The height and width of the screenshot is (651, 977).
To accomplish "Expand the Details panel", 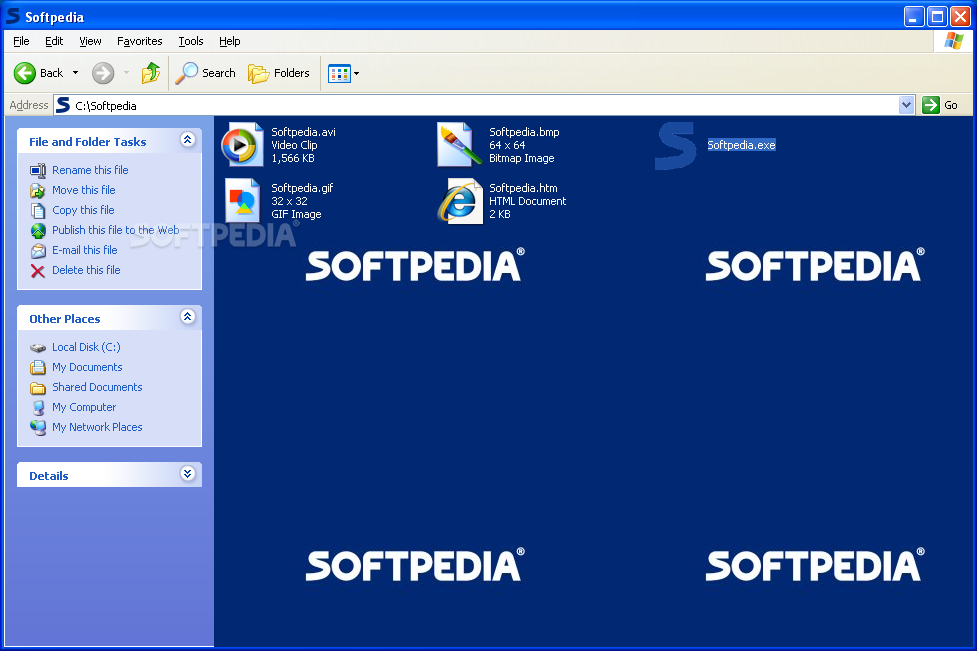I will tap(188, 473).
